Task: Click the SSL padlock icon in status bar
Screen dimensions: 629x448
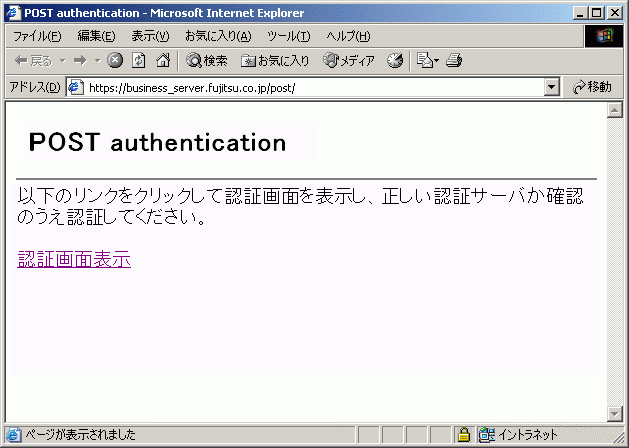Action: (x=464, y=435)
